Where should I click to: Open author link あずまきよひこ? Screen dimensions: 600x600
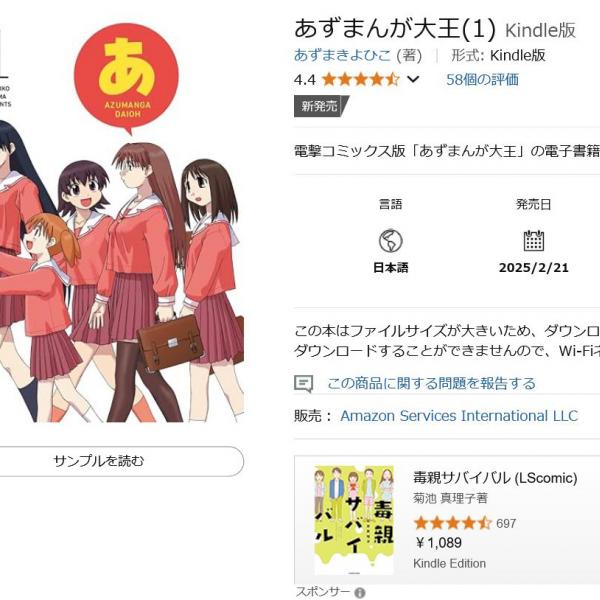tap(342, 55)
